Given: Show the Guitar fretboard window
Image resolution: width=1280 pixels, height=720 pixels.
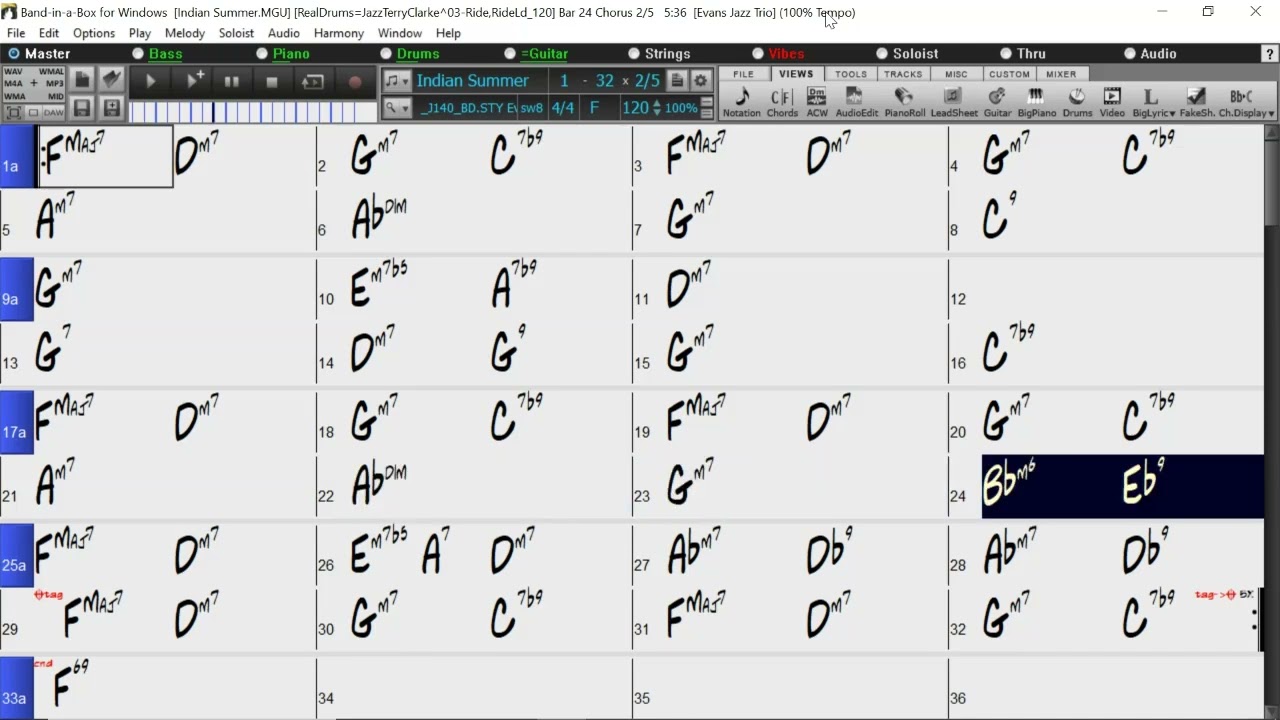Looking at the screenshot, I should [997, 102].
